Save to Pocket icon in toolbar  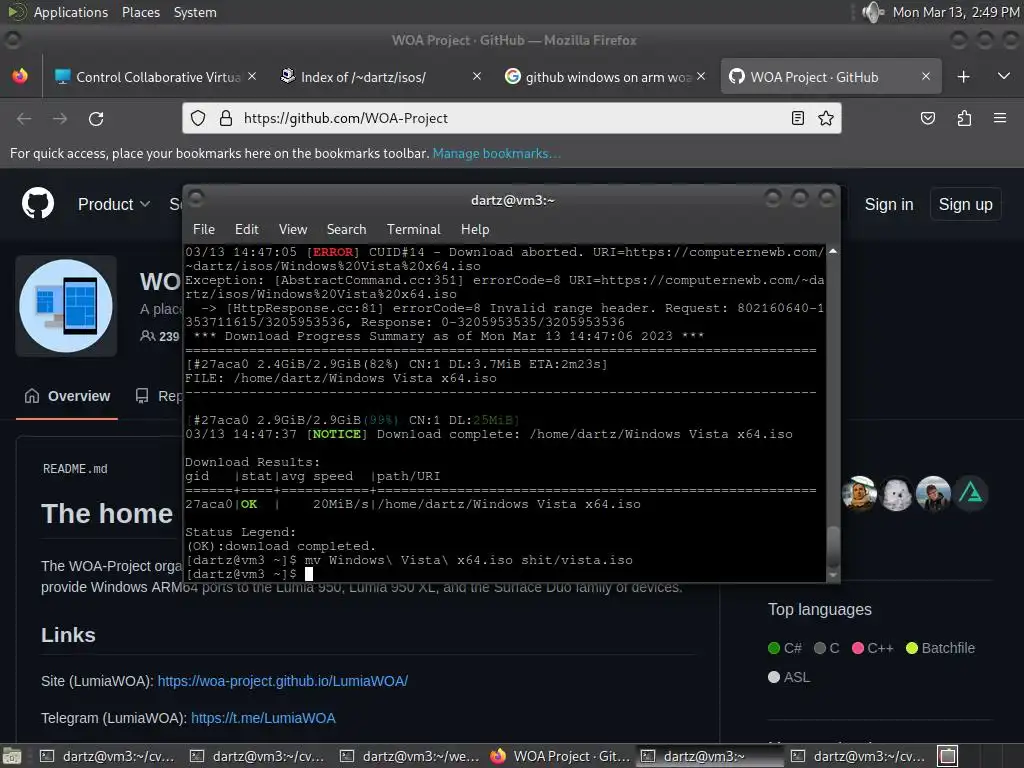click(x=927, y=118)
